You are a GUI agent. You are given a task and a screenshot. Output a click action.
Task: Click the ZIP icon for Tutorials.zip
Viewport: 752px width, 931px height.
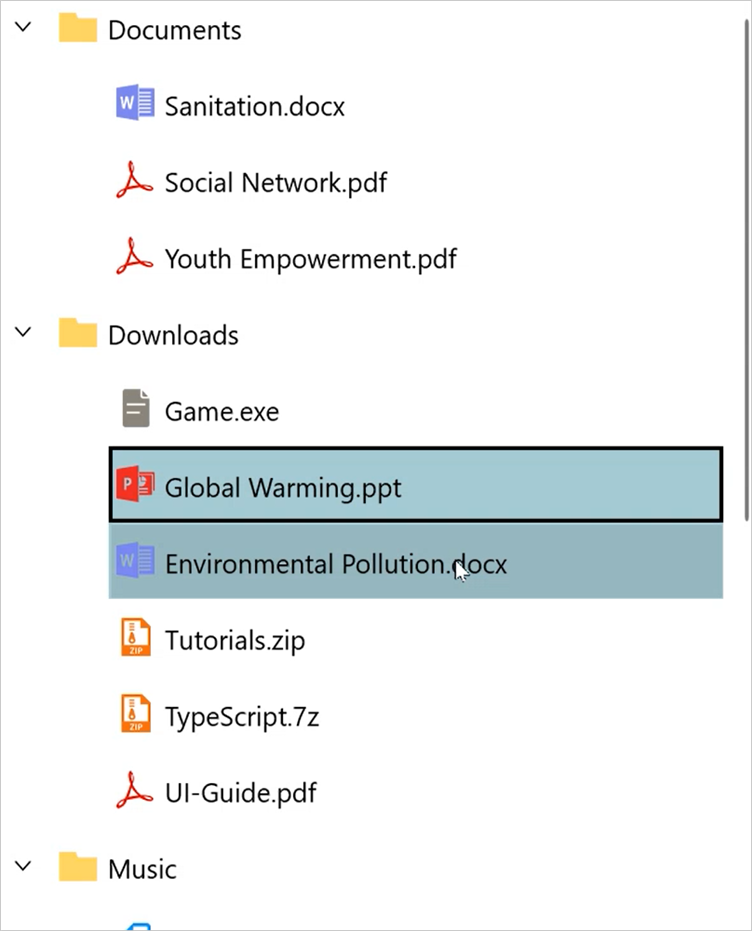pyautogui.click(x=134, y=639)
